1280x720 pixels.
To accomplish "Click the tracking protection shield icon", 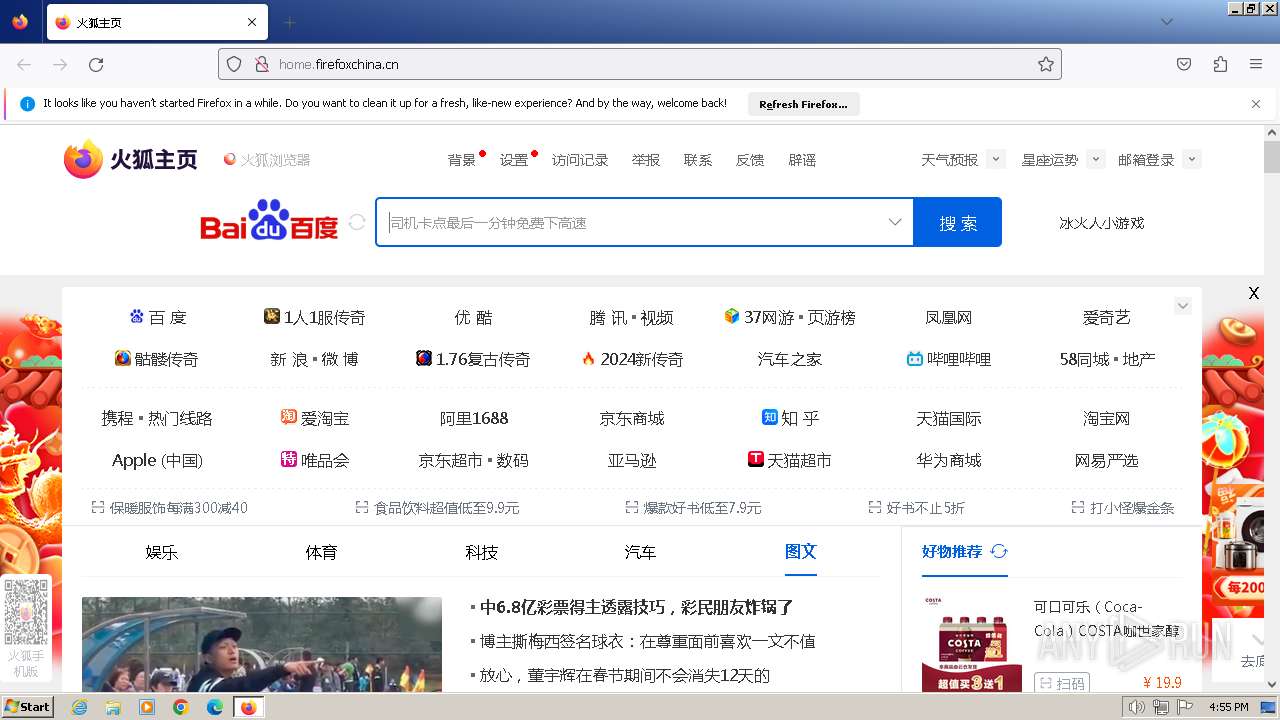I will coord(234,64).
